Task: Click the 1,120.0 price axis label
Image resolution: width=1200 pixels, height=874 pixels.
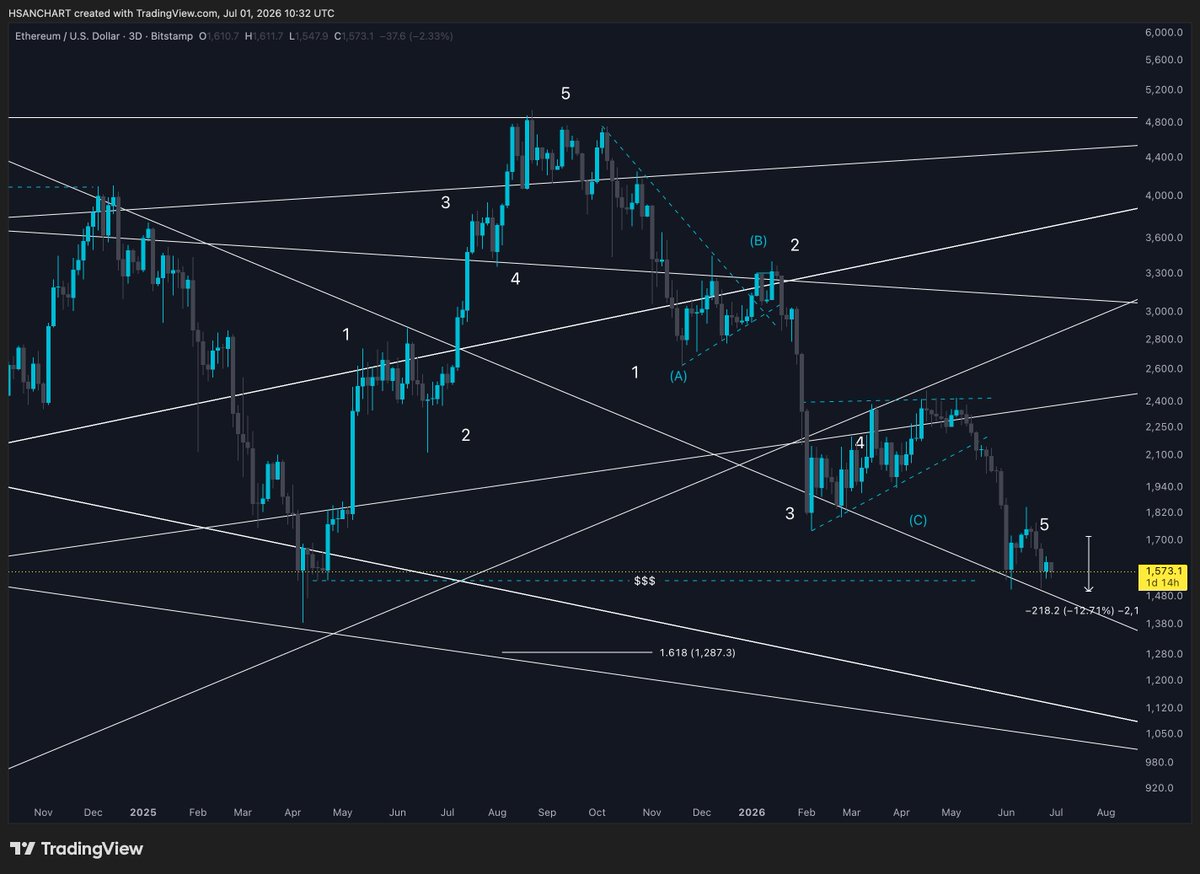Action: coord(1166,708)
